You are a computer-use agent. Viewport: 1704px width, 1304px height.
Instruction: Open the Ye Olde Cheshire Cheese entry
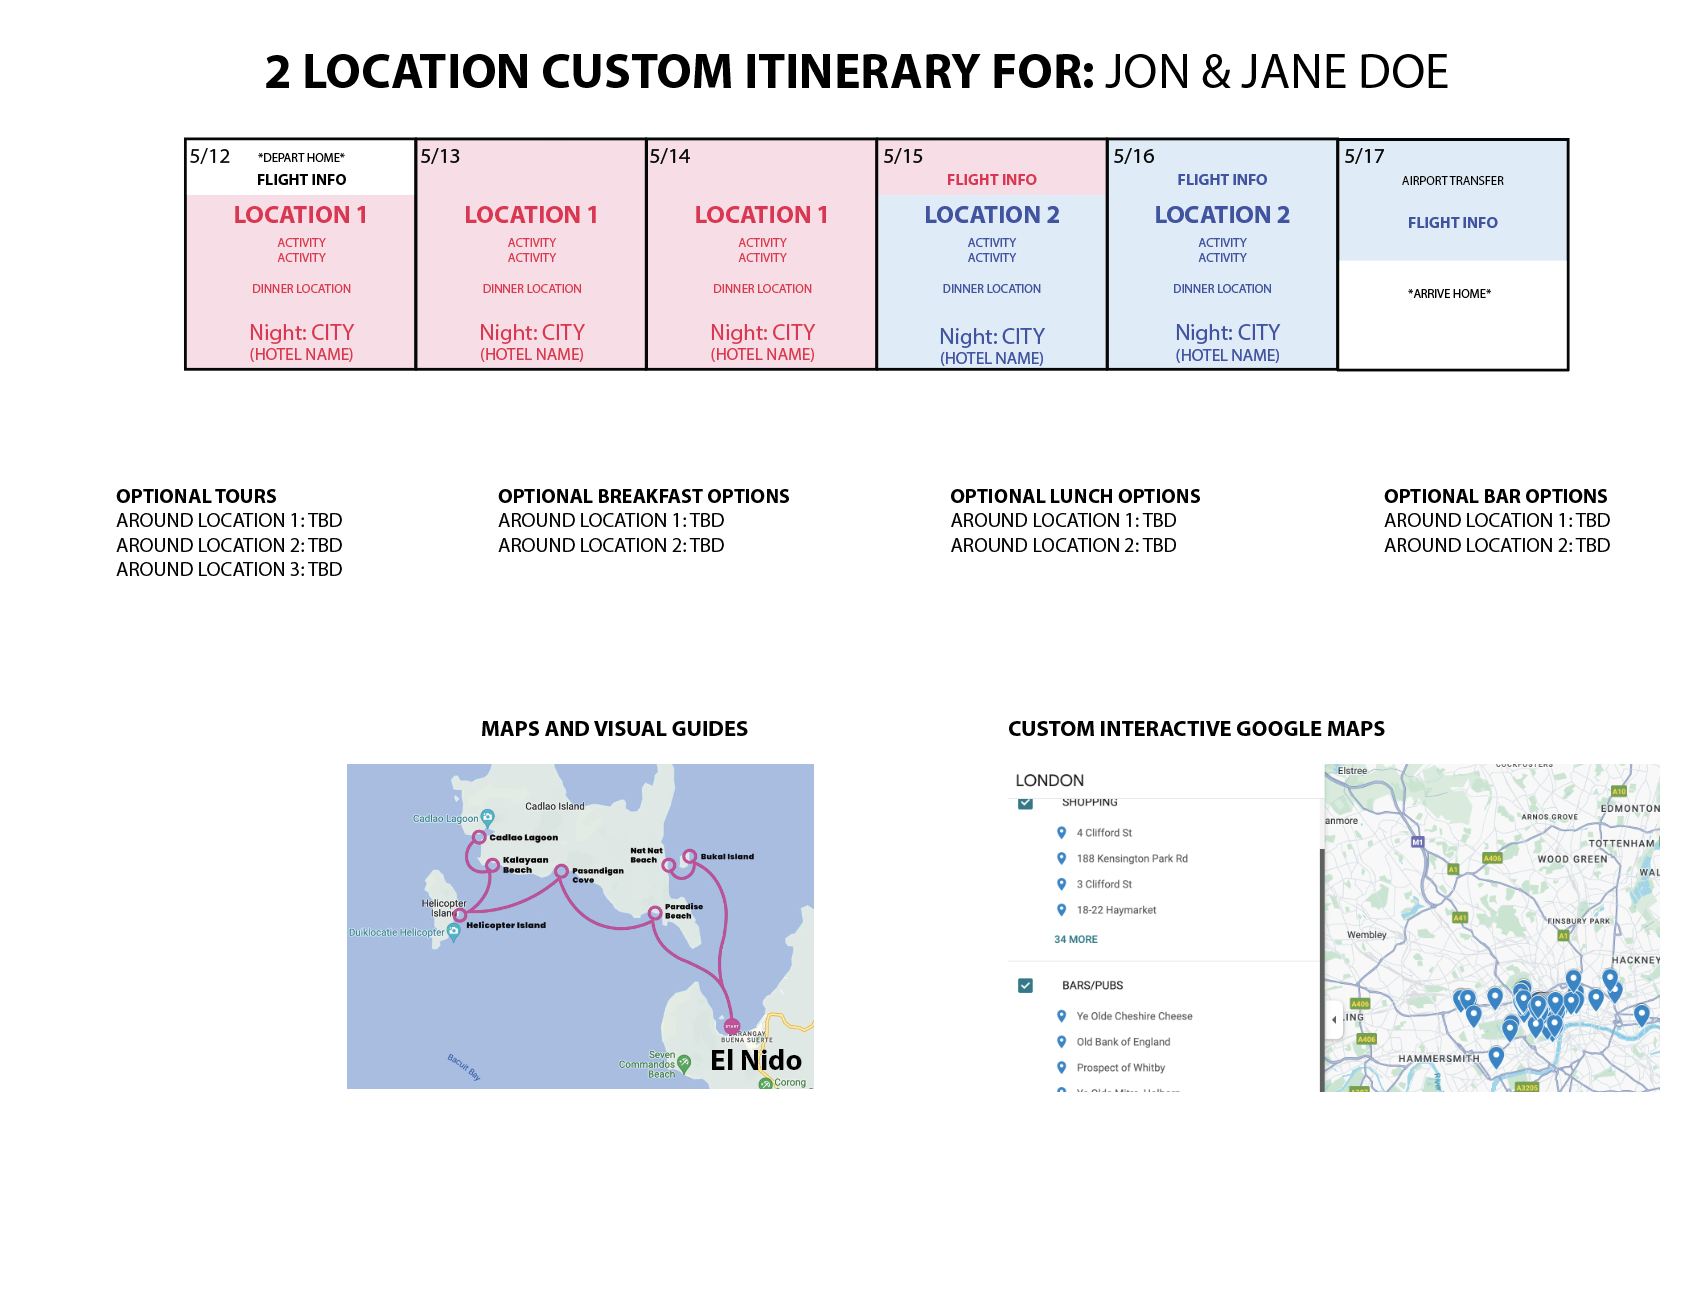pos(1134,1016)
